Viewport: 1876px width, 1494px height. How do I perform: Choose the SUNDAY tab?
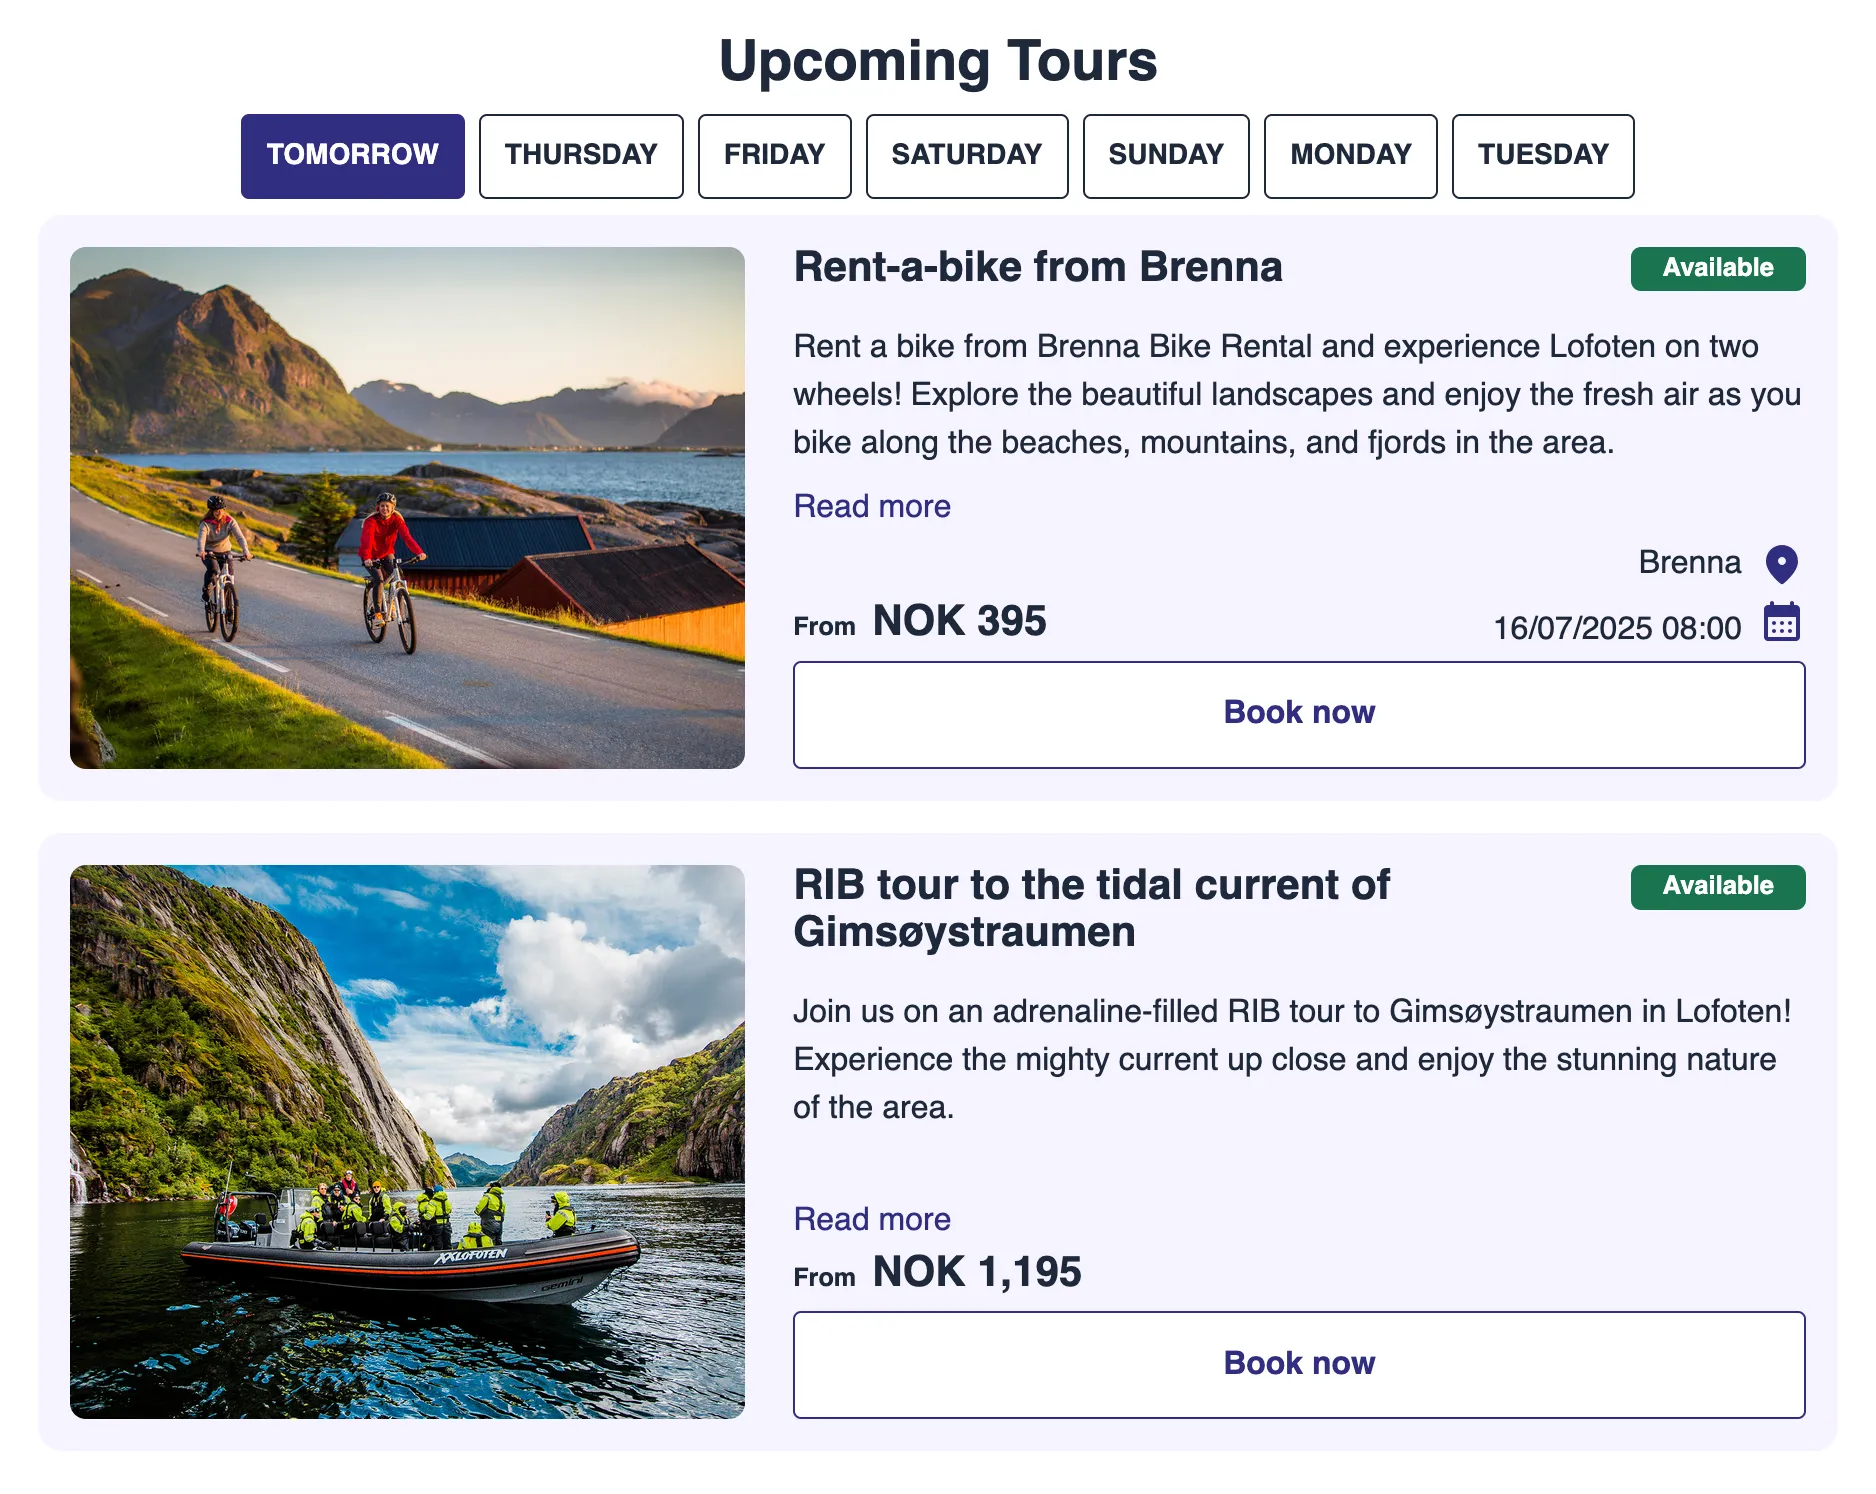coord(1165,156)
